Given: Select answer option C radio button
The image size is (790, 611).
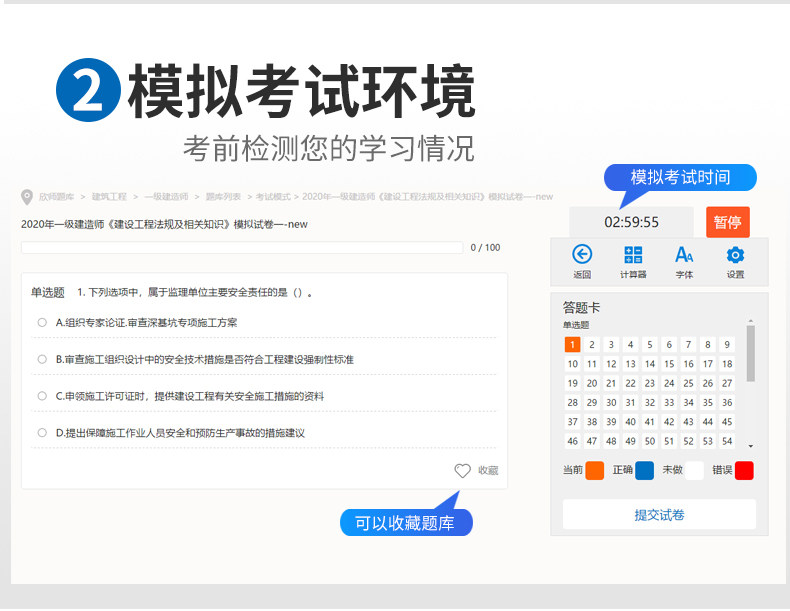Looking at the screenshot, I should pyautogui.click(x=42, y=396).
